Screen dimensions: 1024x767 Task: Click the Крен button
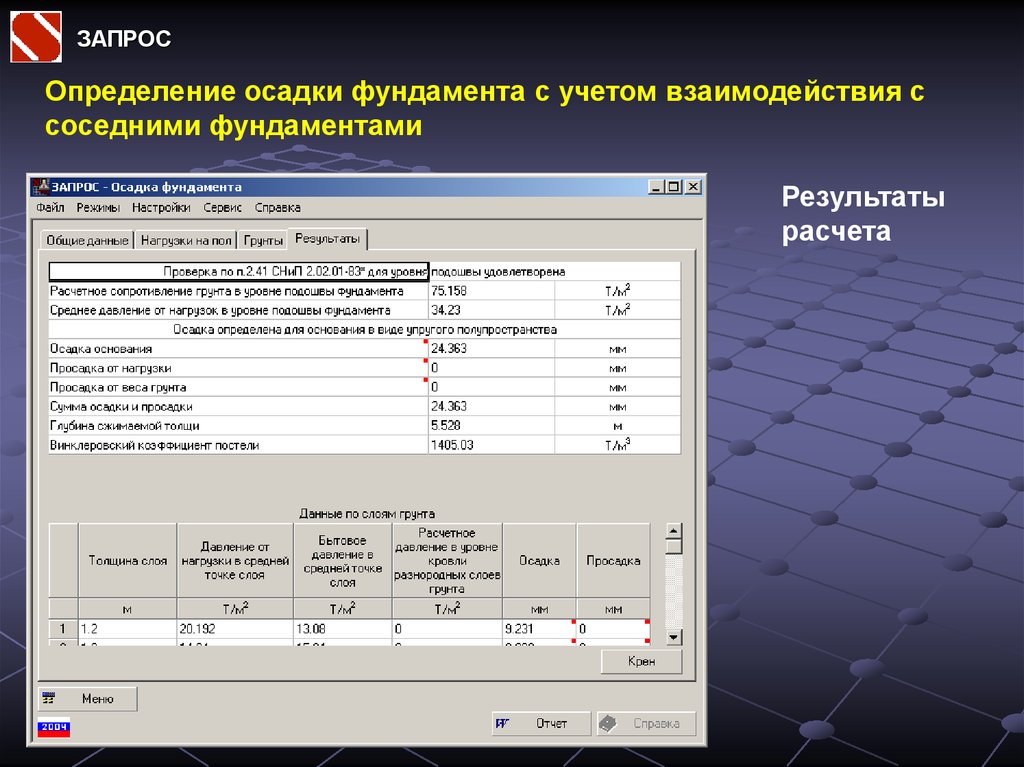[641, 661]
